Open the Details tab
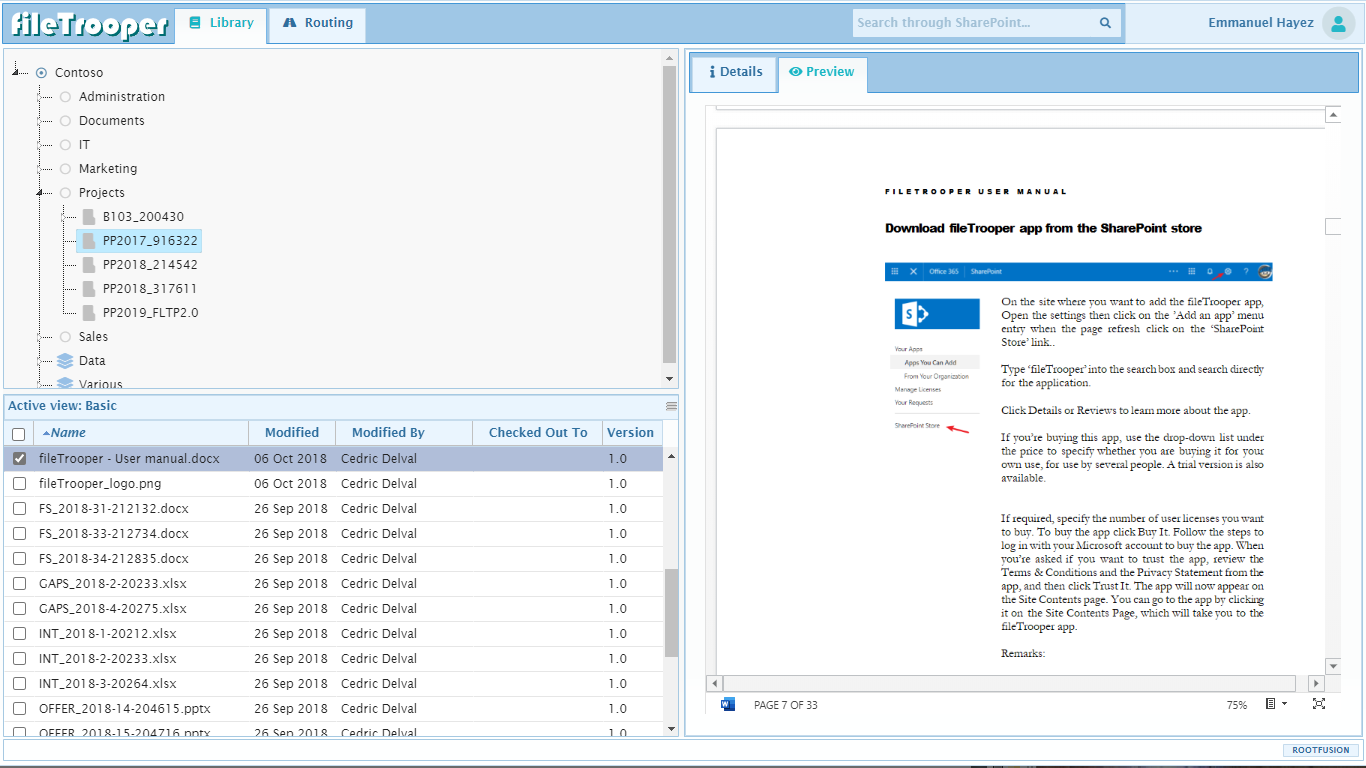This screenshot has width=1366, height=768. tap(735, 72)
